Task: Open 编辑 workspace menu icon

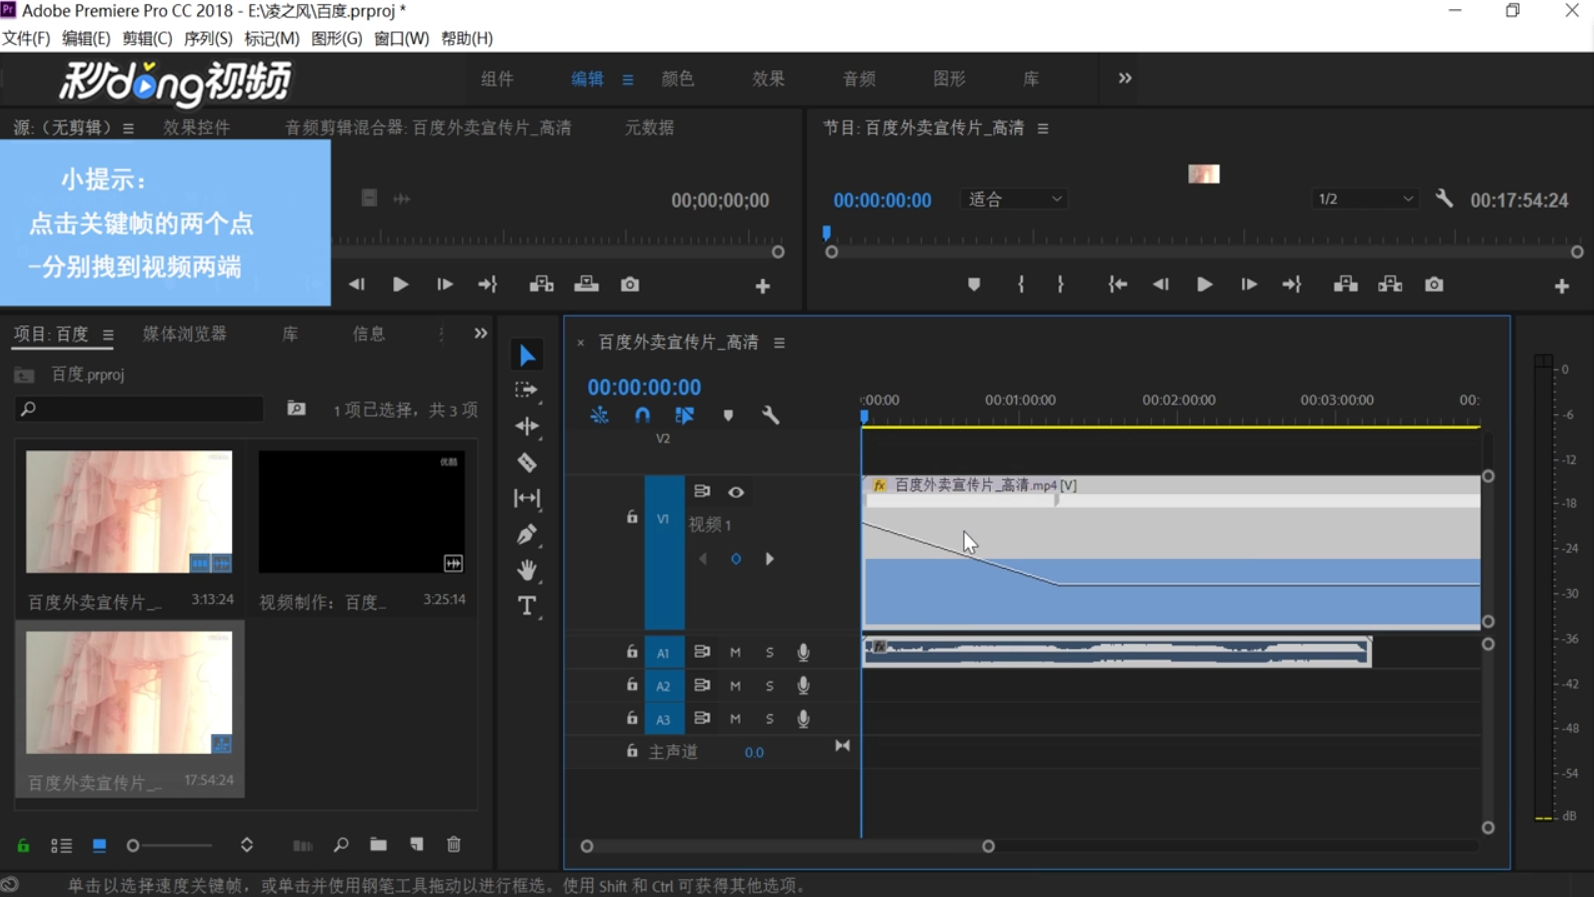Action: (x=628, y=79)
